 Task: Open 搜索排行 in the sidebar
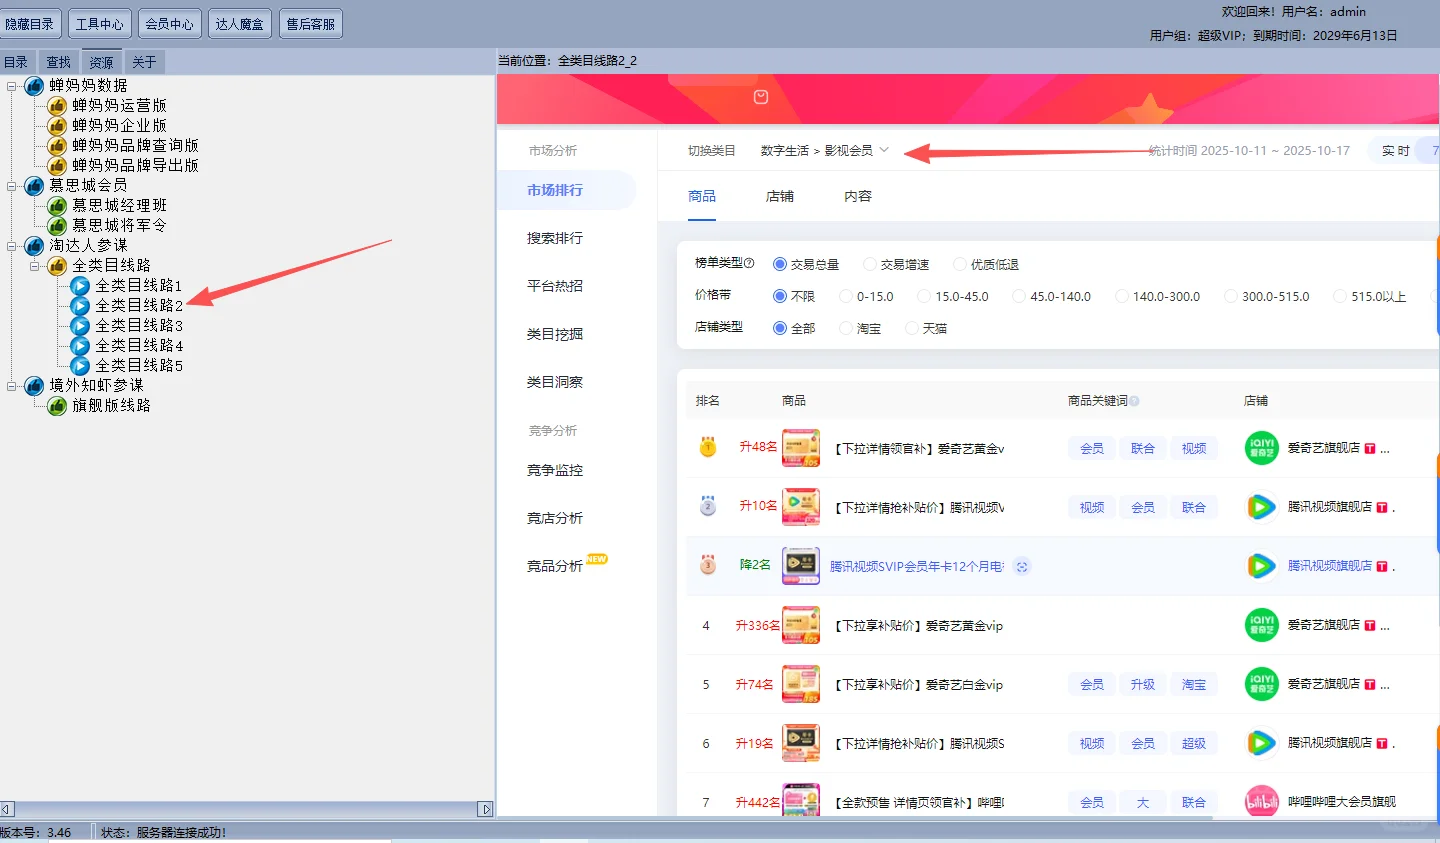point(555,239)
